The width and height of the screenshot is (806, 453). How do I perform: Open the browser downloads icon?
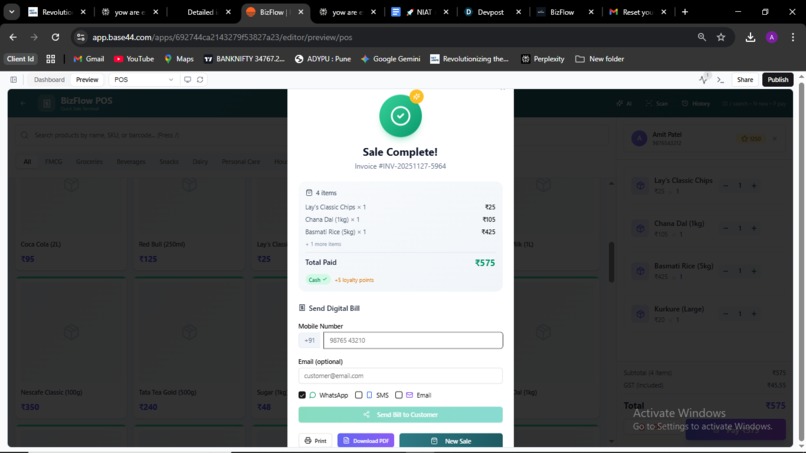(750, 37)
